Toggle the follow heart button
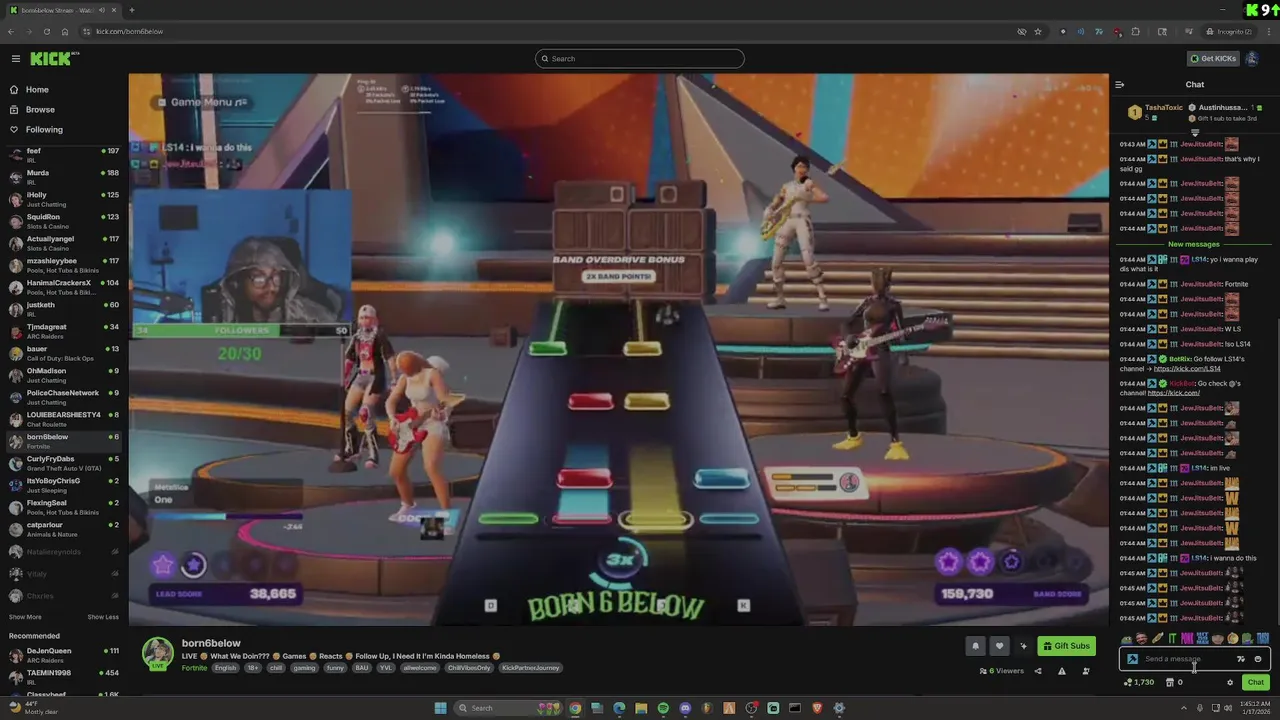The height and width of the screenshot is (720, 1280). click(999, 646)
